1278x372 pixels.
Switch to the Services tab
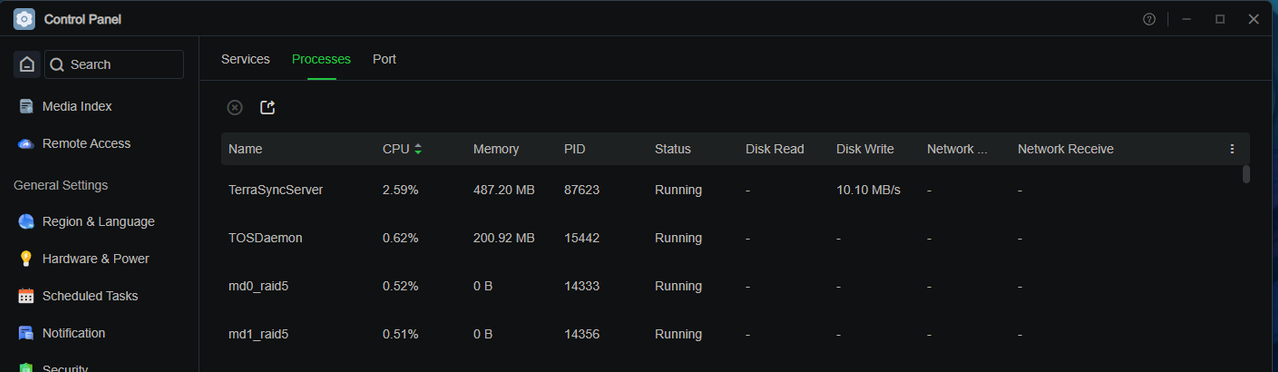pos(245,59)
